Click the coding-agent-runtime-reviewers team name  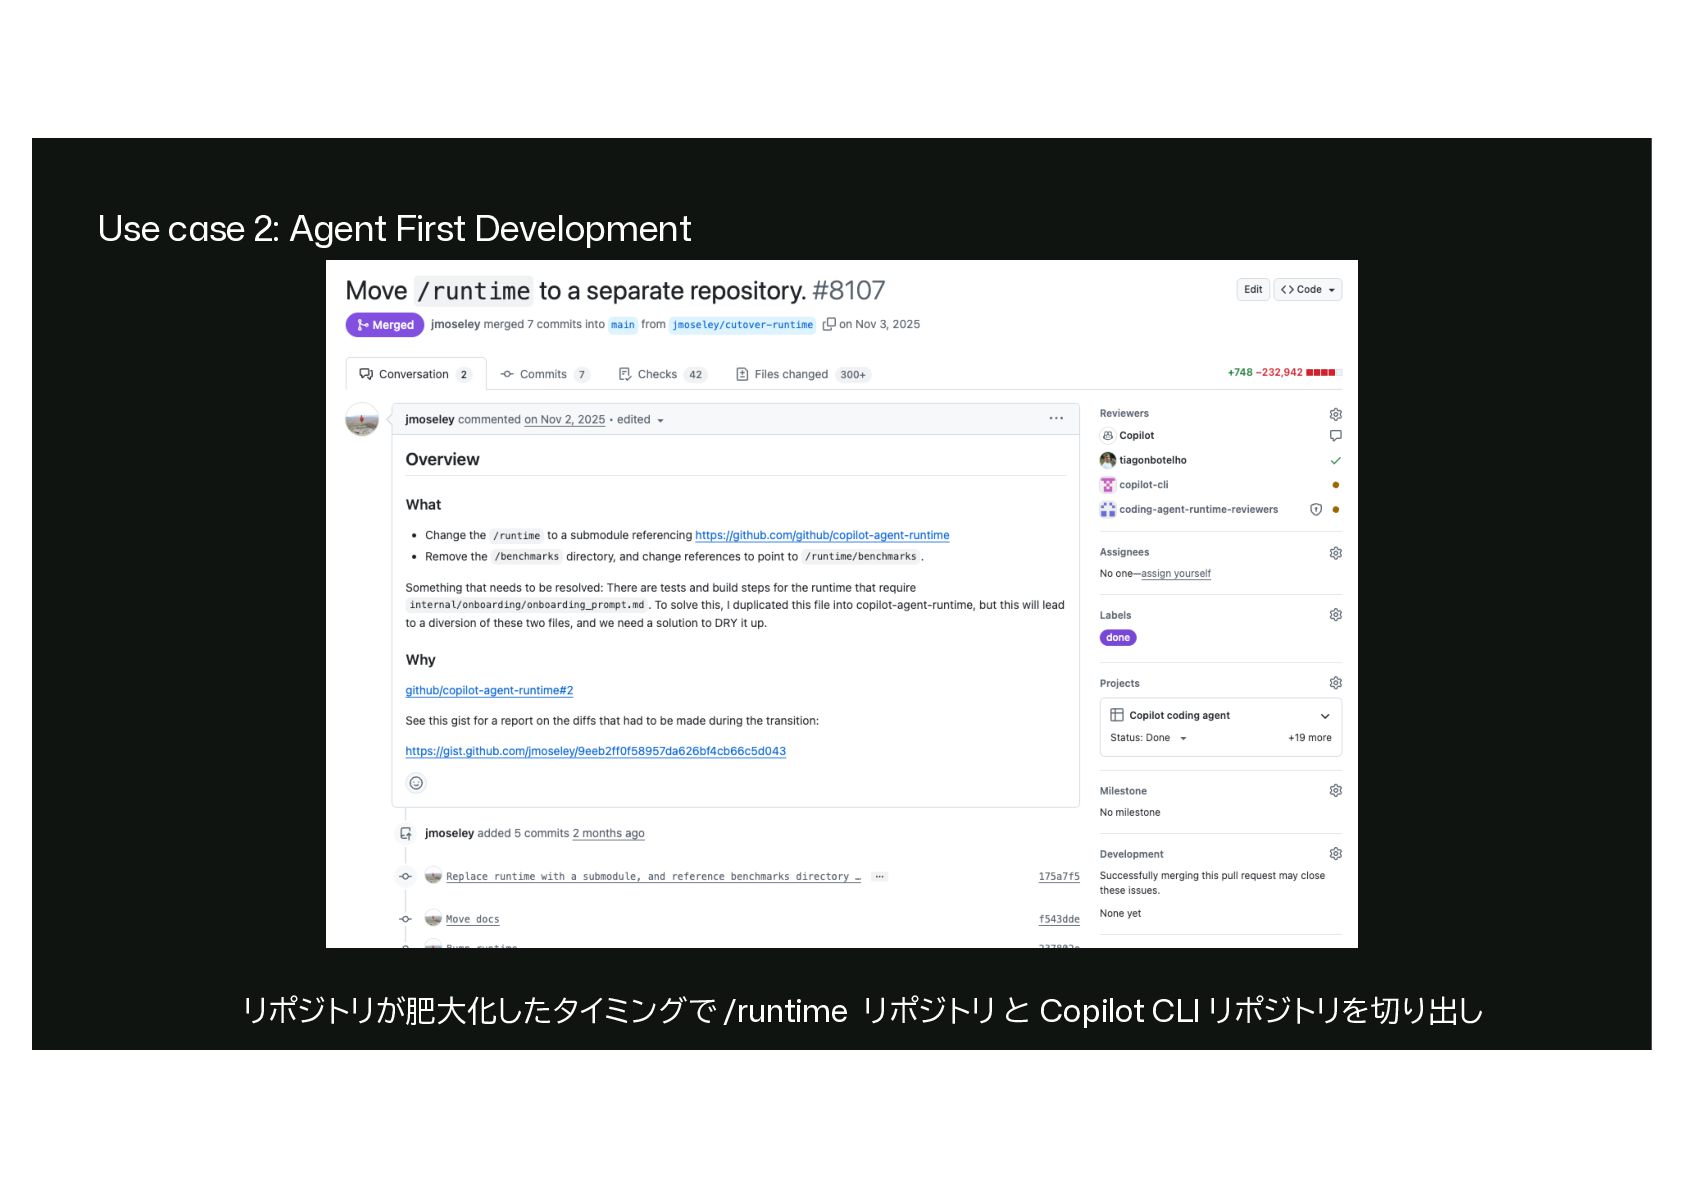click(1199, 510)
